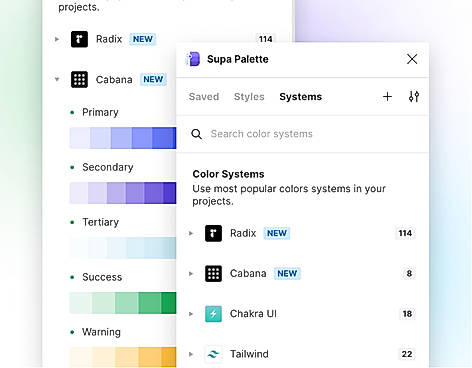Click the Chakra UI lightning icon
This screenshot has height=368, width=472.
(x=213, y=314)
